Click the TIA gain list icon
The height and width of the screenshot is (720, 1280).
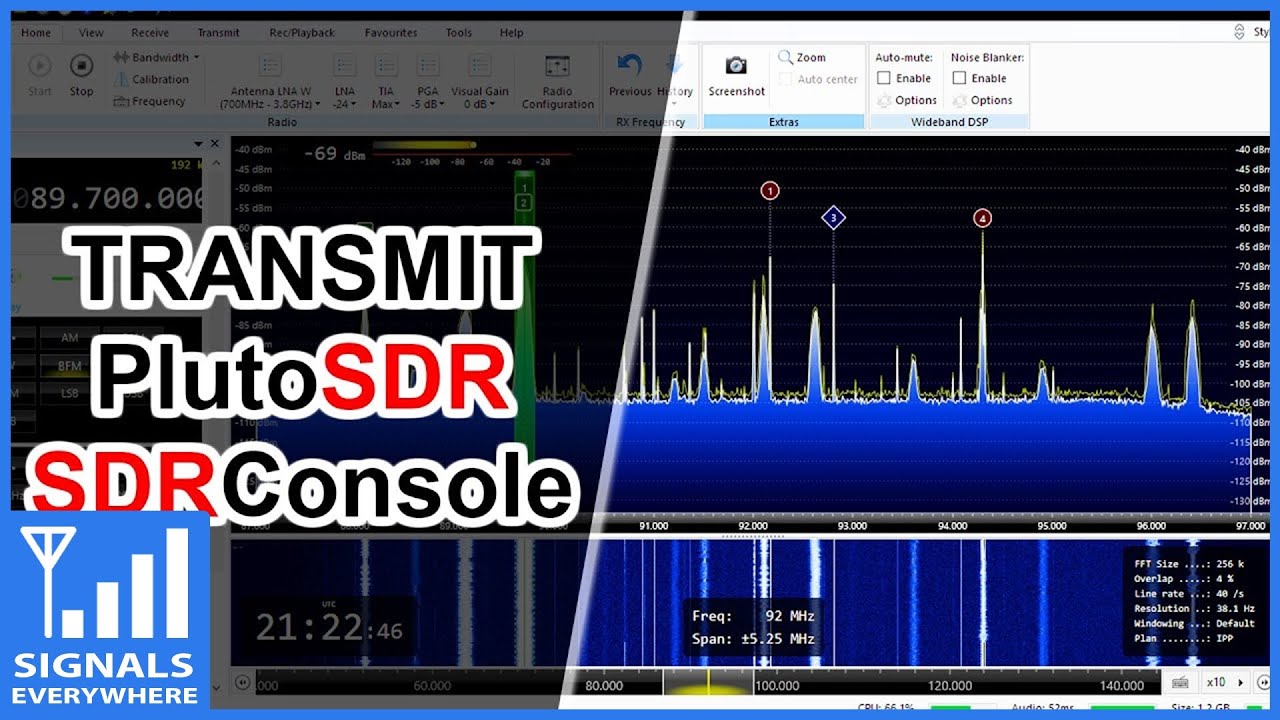(x=385, y=67)
